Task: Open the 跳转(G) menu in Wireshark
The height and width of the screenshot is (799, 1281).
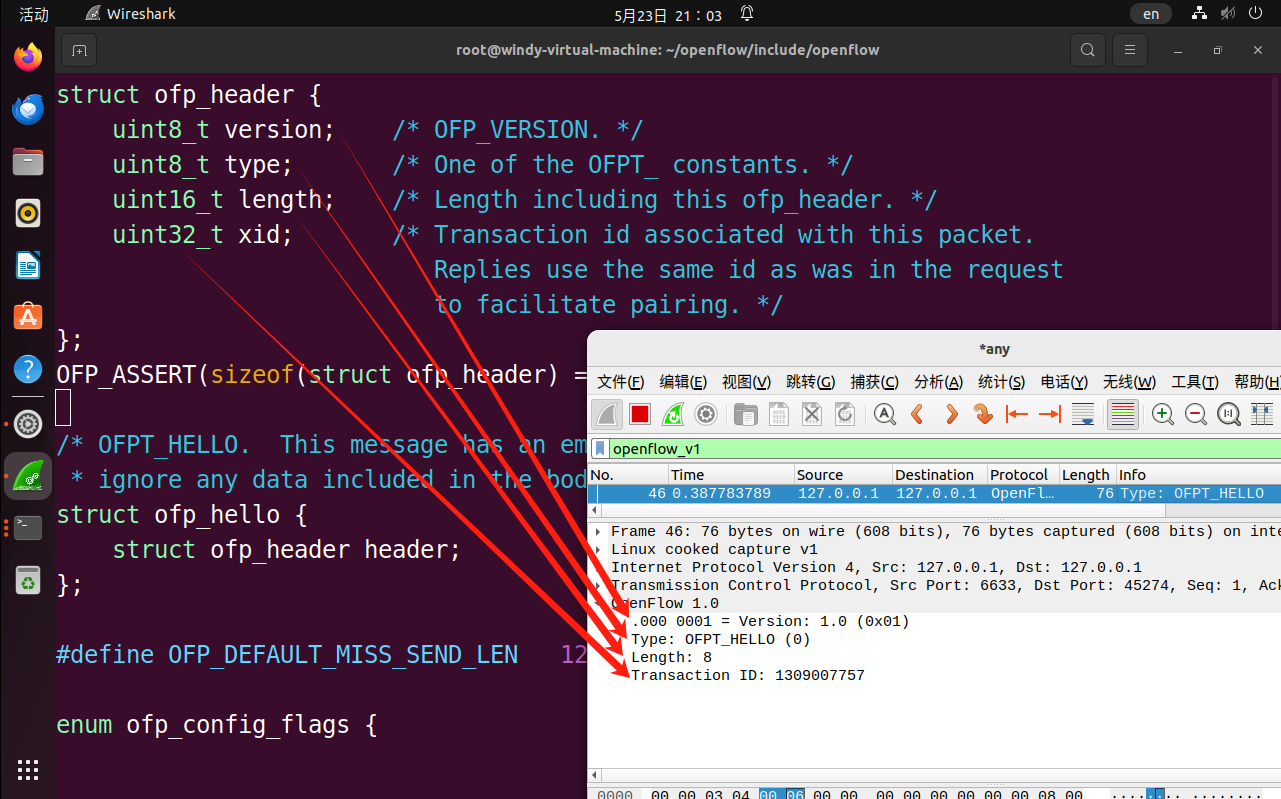Action: (x=810, y=382)
